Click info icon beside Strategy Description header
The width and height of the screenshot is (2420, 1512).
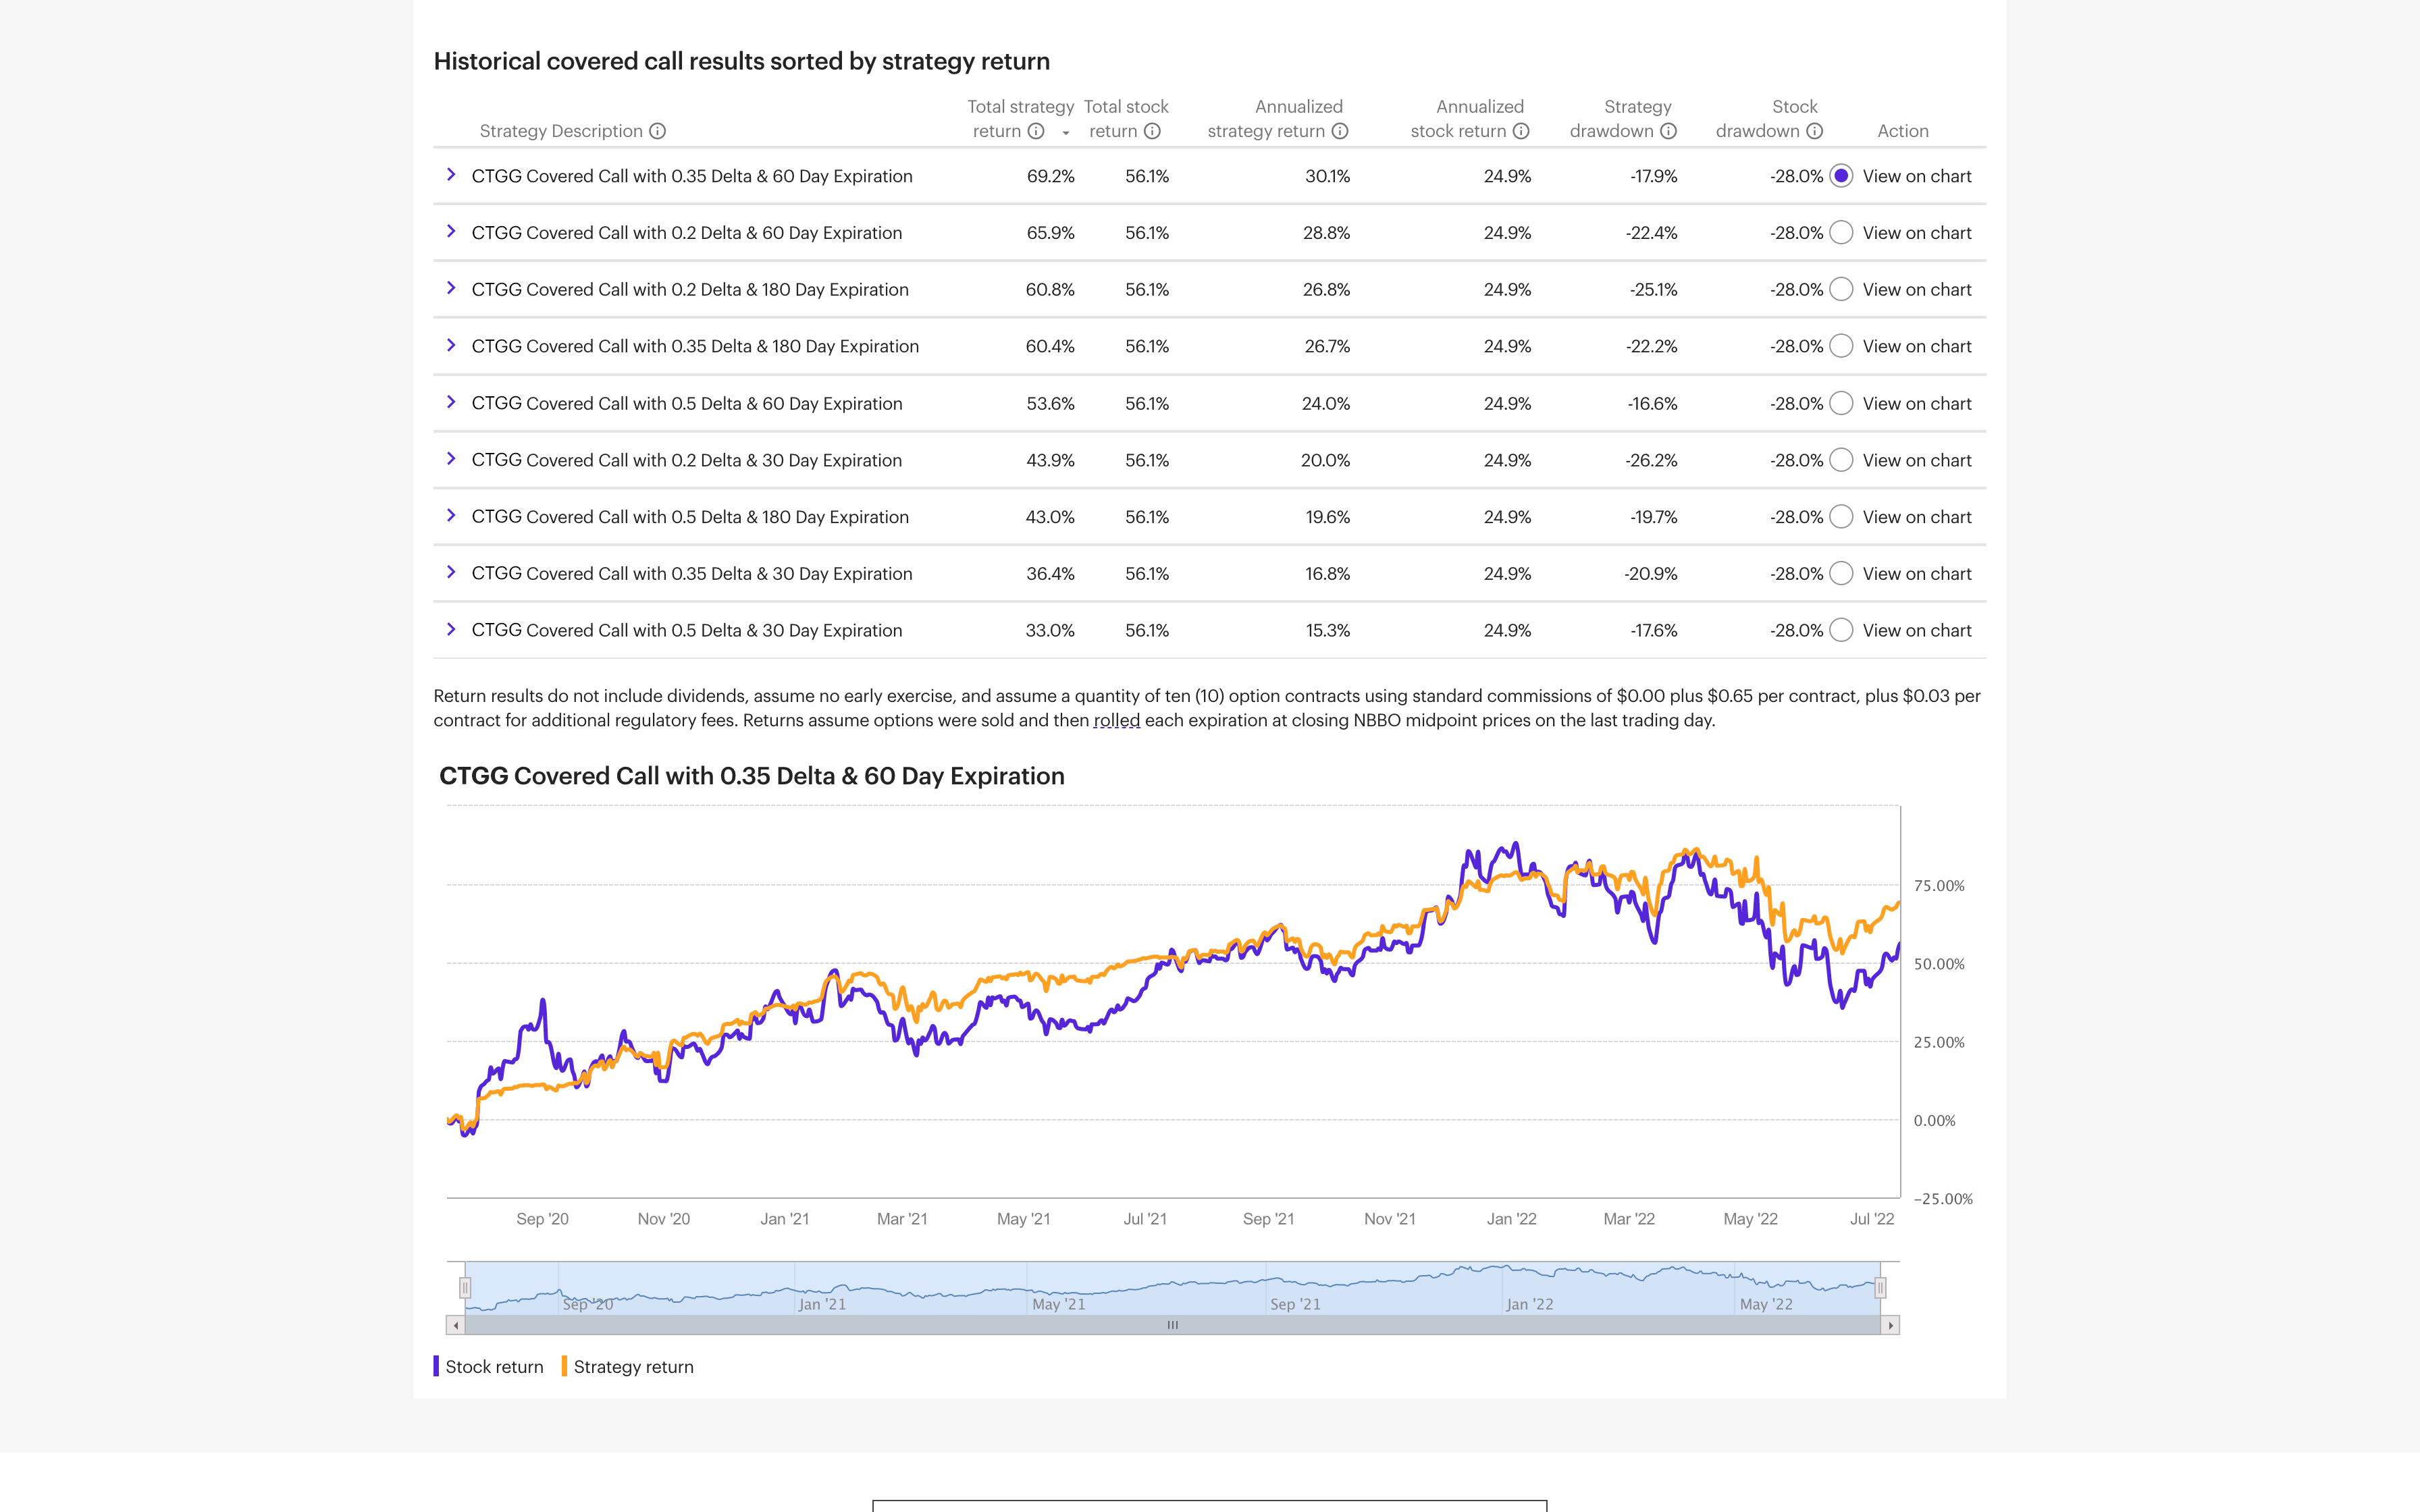click(657, 131)
